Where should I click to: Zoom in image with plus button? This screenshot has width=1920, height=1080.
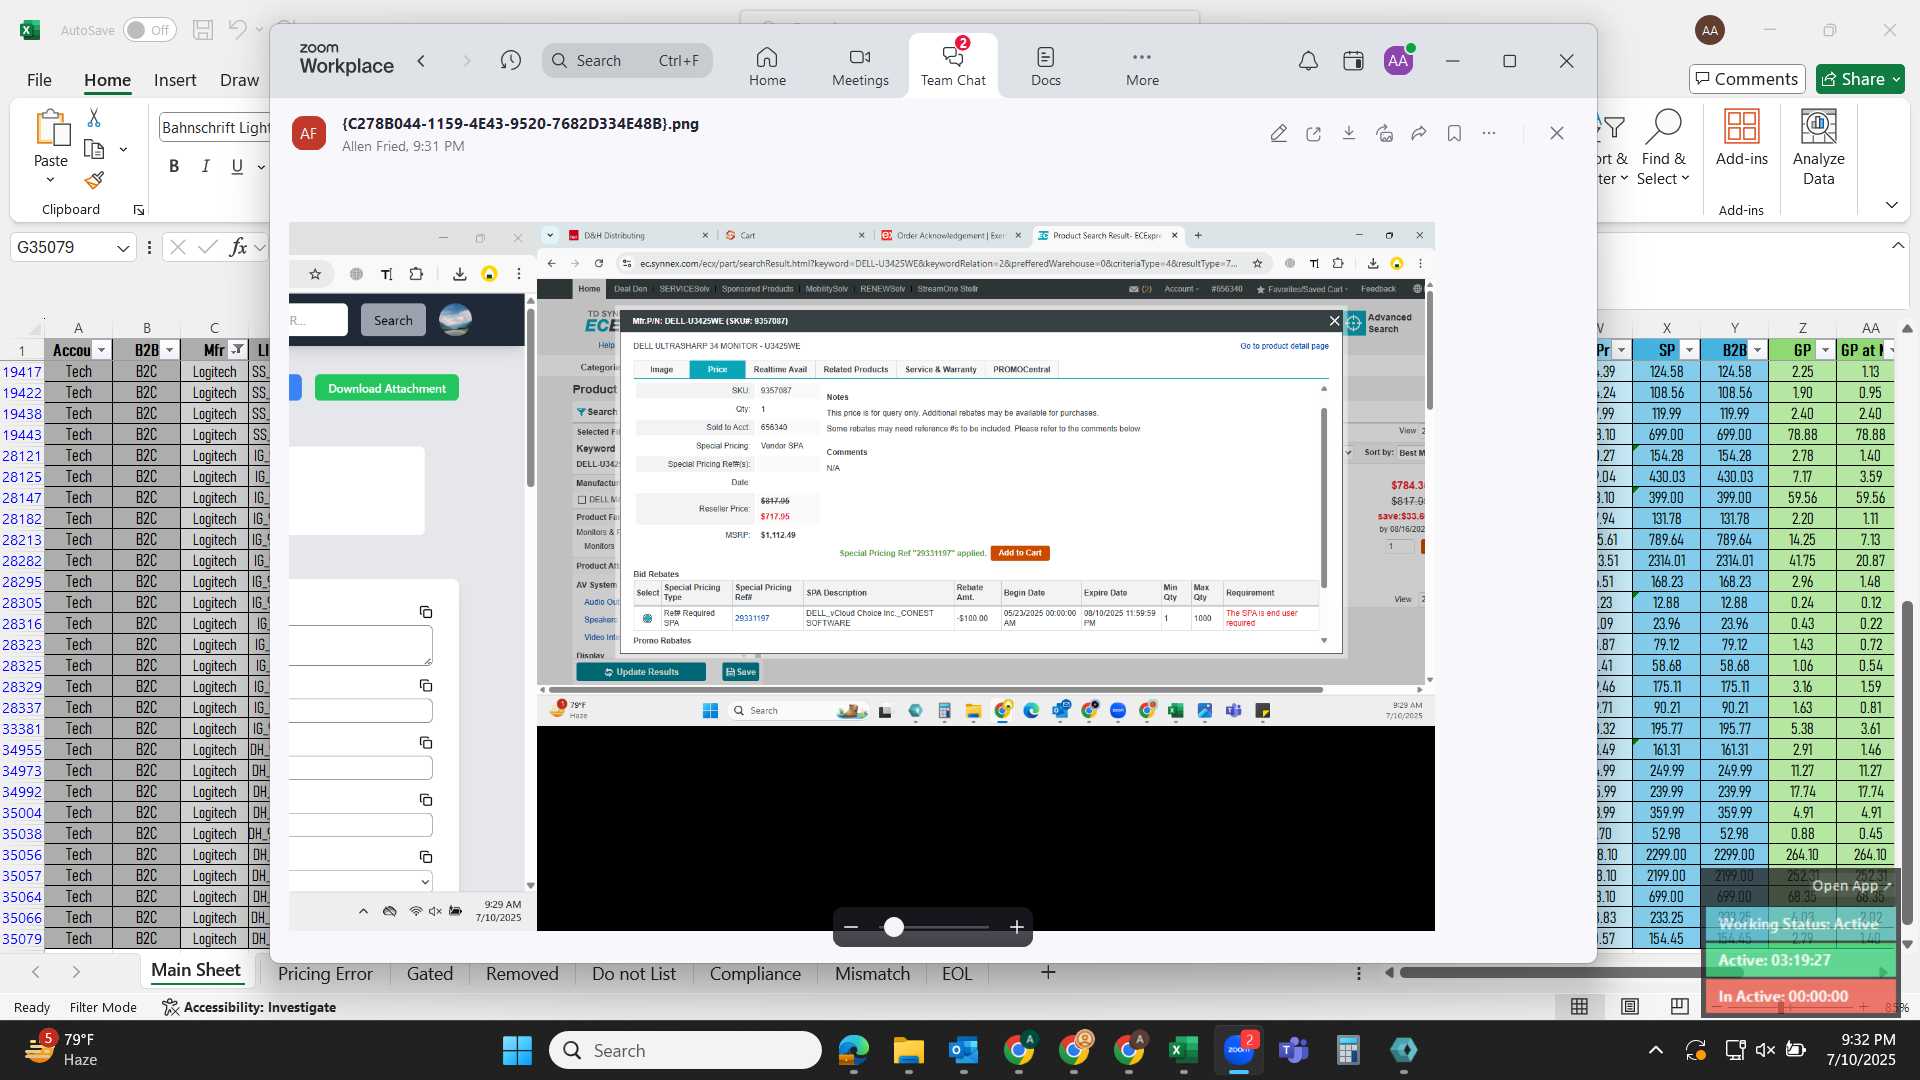(1016, 927)
